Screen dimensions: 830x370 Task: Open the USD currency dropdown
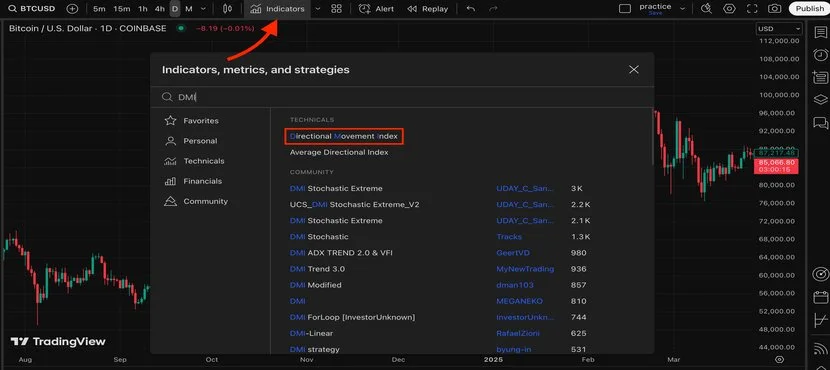779,29
